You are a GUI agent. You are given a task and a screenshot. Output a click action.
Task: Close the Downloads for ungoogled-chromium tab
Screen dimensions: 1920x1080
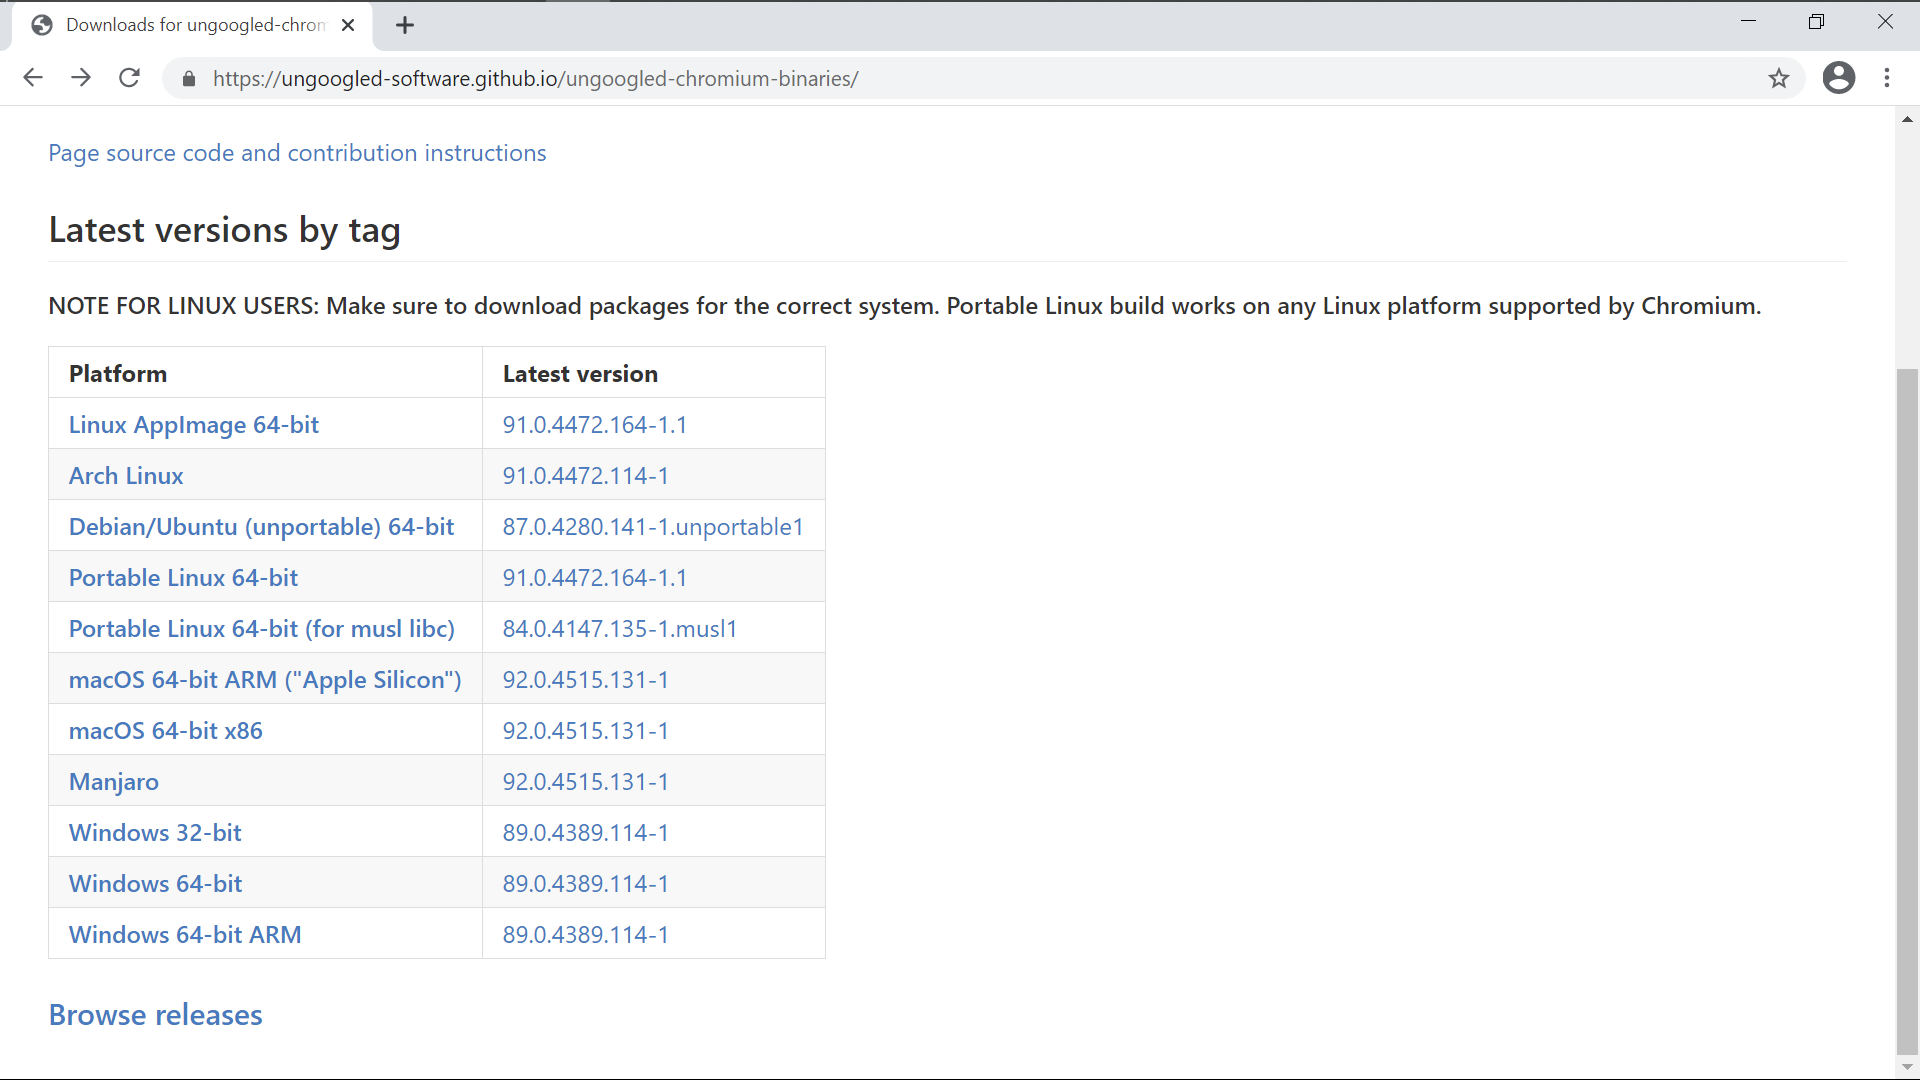pyautogui.click(x=348, y=26)
